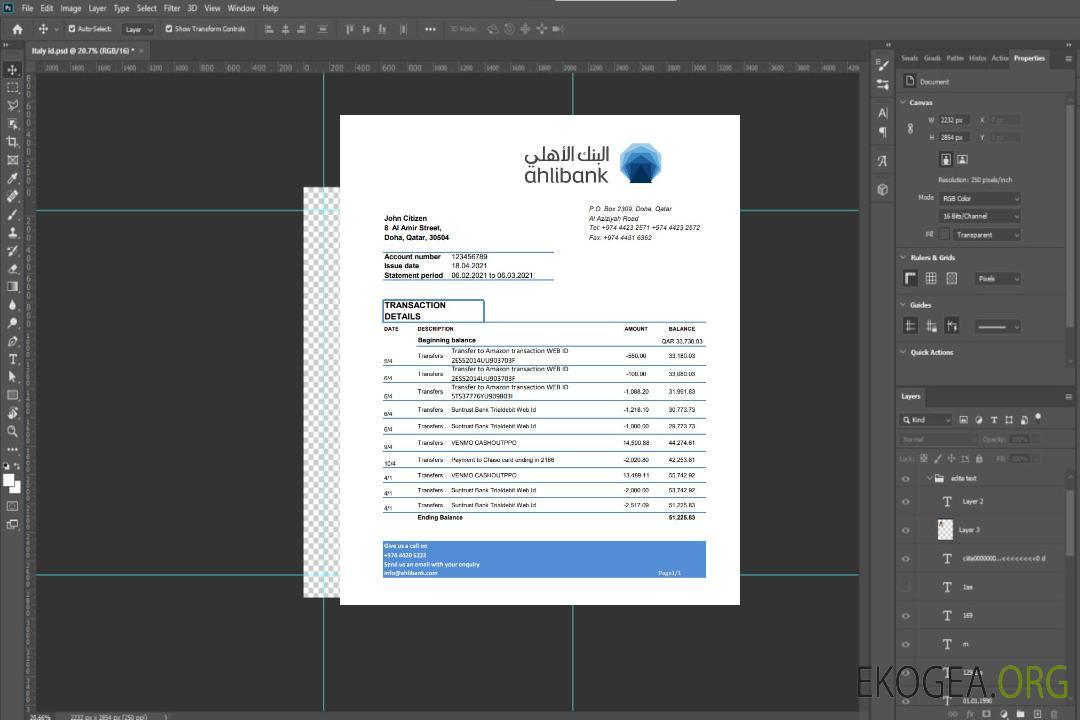Select the Path Selection tool

(x=12, y=377)
